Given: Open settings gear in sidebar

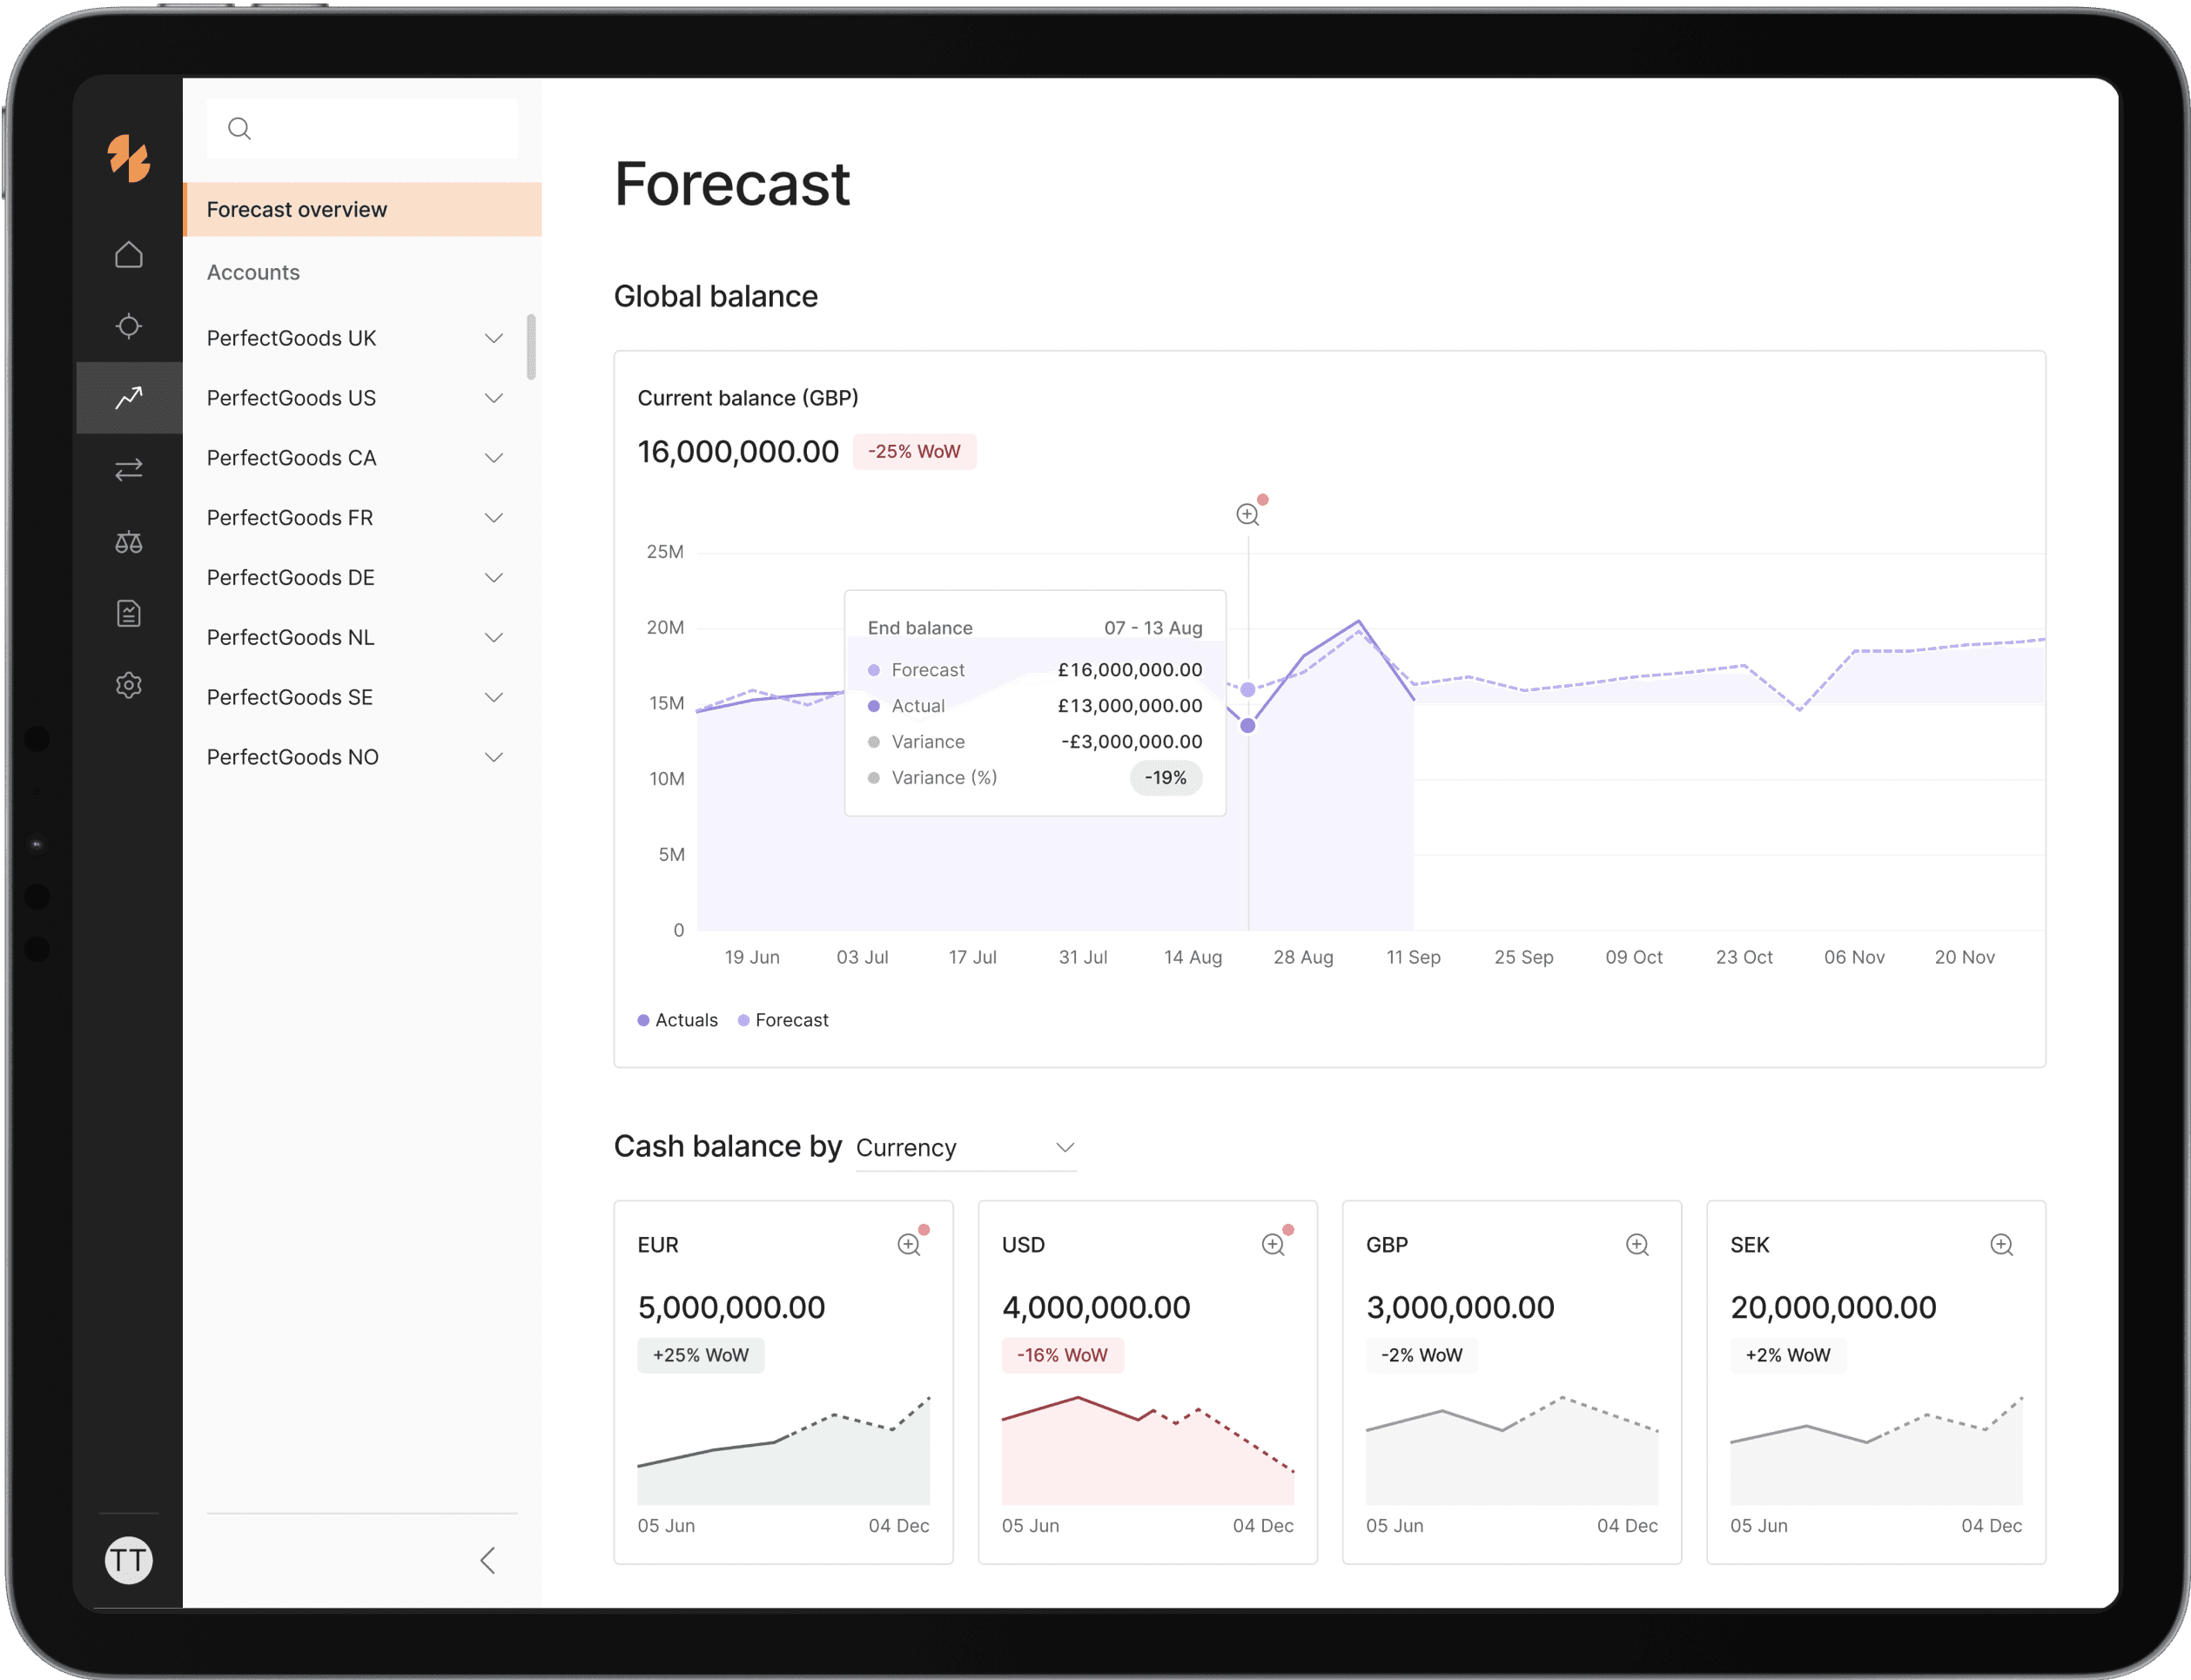Looking at the screenshot, I should pos(129,685).
